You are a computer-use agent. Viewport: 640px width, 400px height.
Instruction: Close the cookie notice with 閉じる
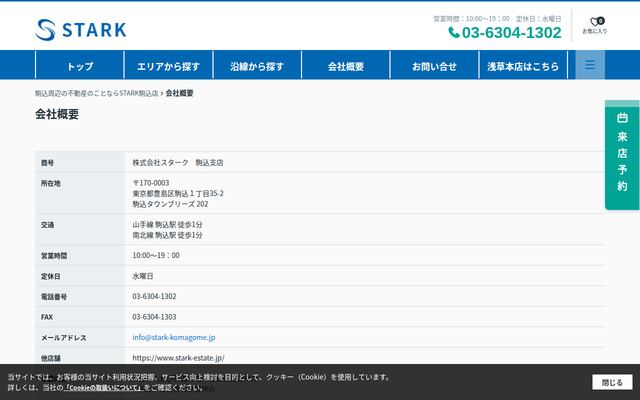pyautogui.click(x=612, y=382)
